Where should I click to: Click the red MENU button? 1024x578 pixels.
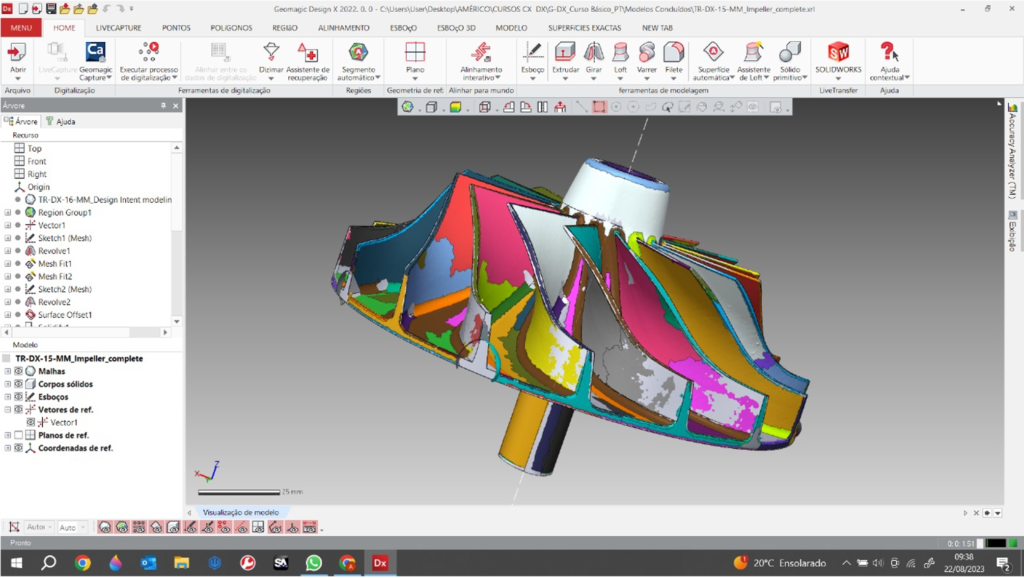pos(20,28)
